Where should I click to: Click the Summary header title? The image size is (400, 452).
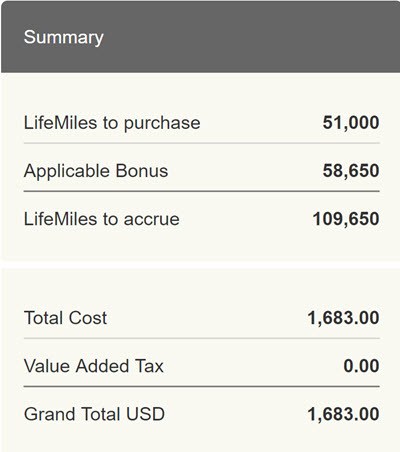click(63, 37)
